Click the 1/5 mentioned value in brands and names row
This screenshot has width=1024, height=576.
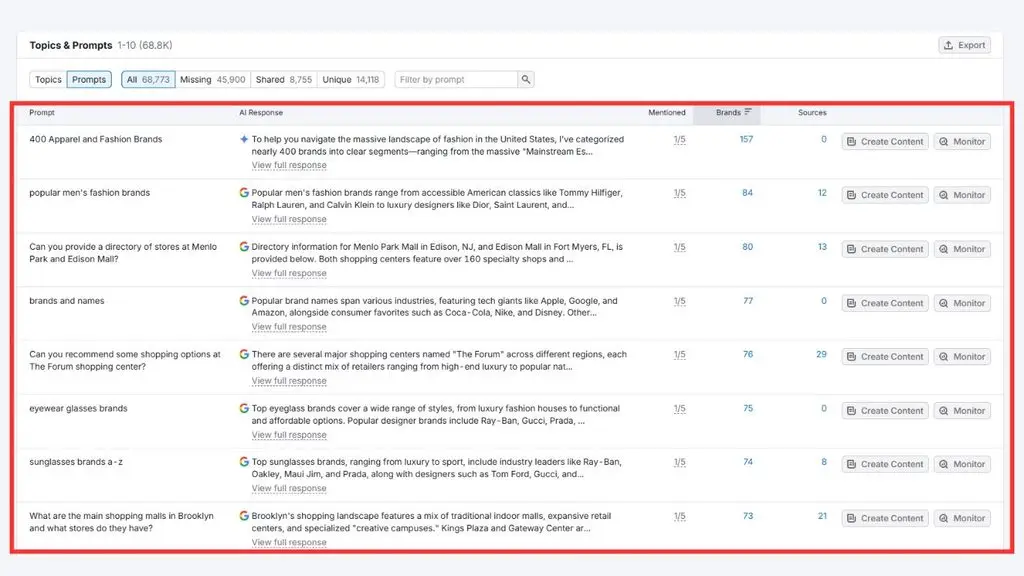680,301
